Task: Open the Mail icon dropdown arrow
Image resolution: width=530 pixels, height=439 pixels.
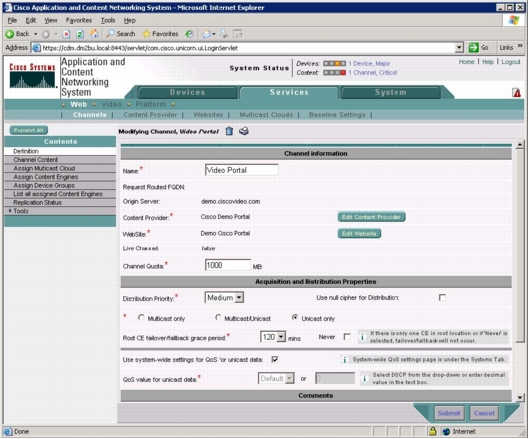Action: pos(214,34)
